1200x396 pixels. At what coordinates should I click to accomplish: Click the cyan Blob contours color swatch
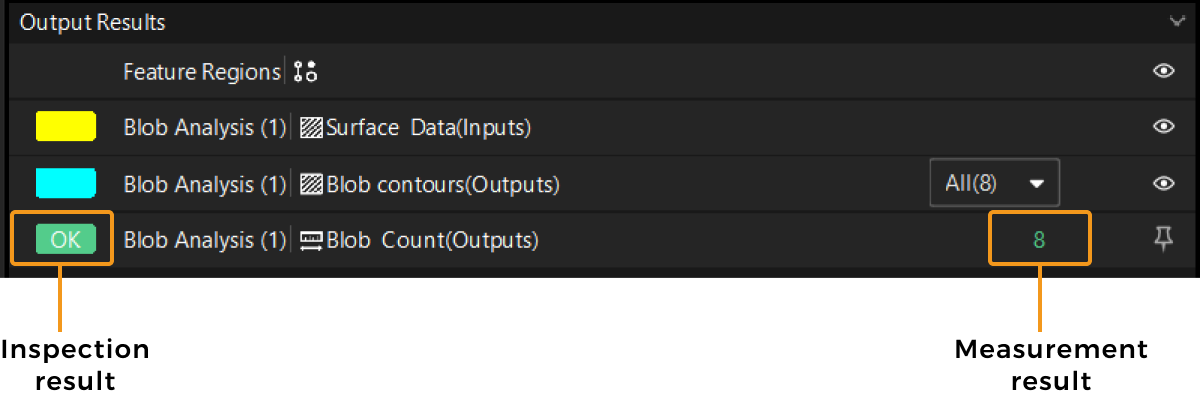click(66, 183)
